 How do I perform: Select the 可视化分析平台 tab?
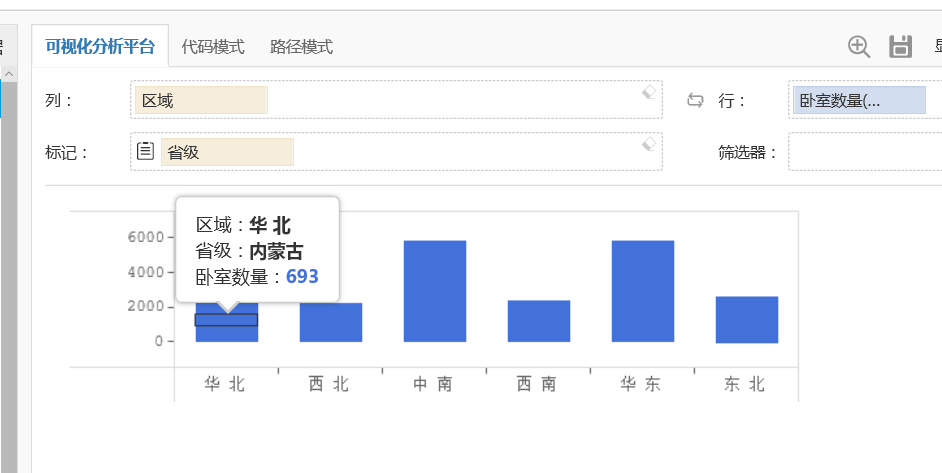(100, 47)
